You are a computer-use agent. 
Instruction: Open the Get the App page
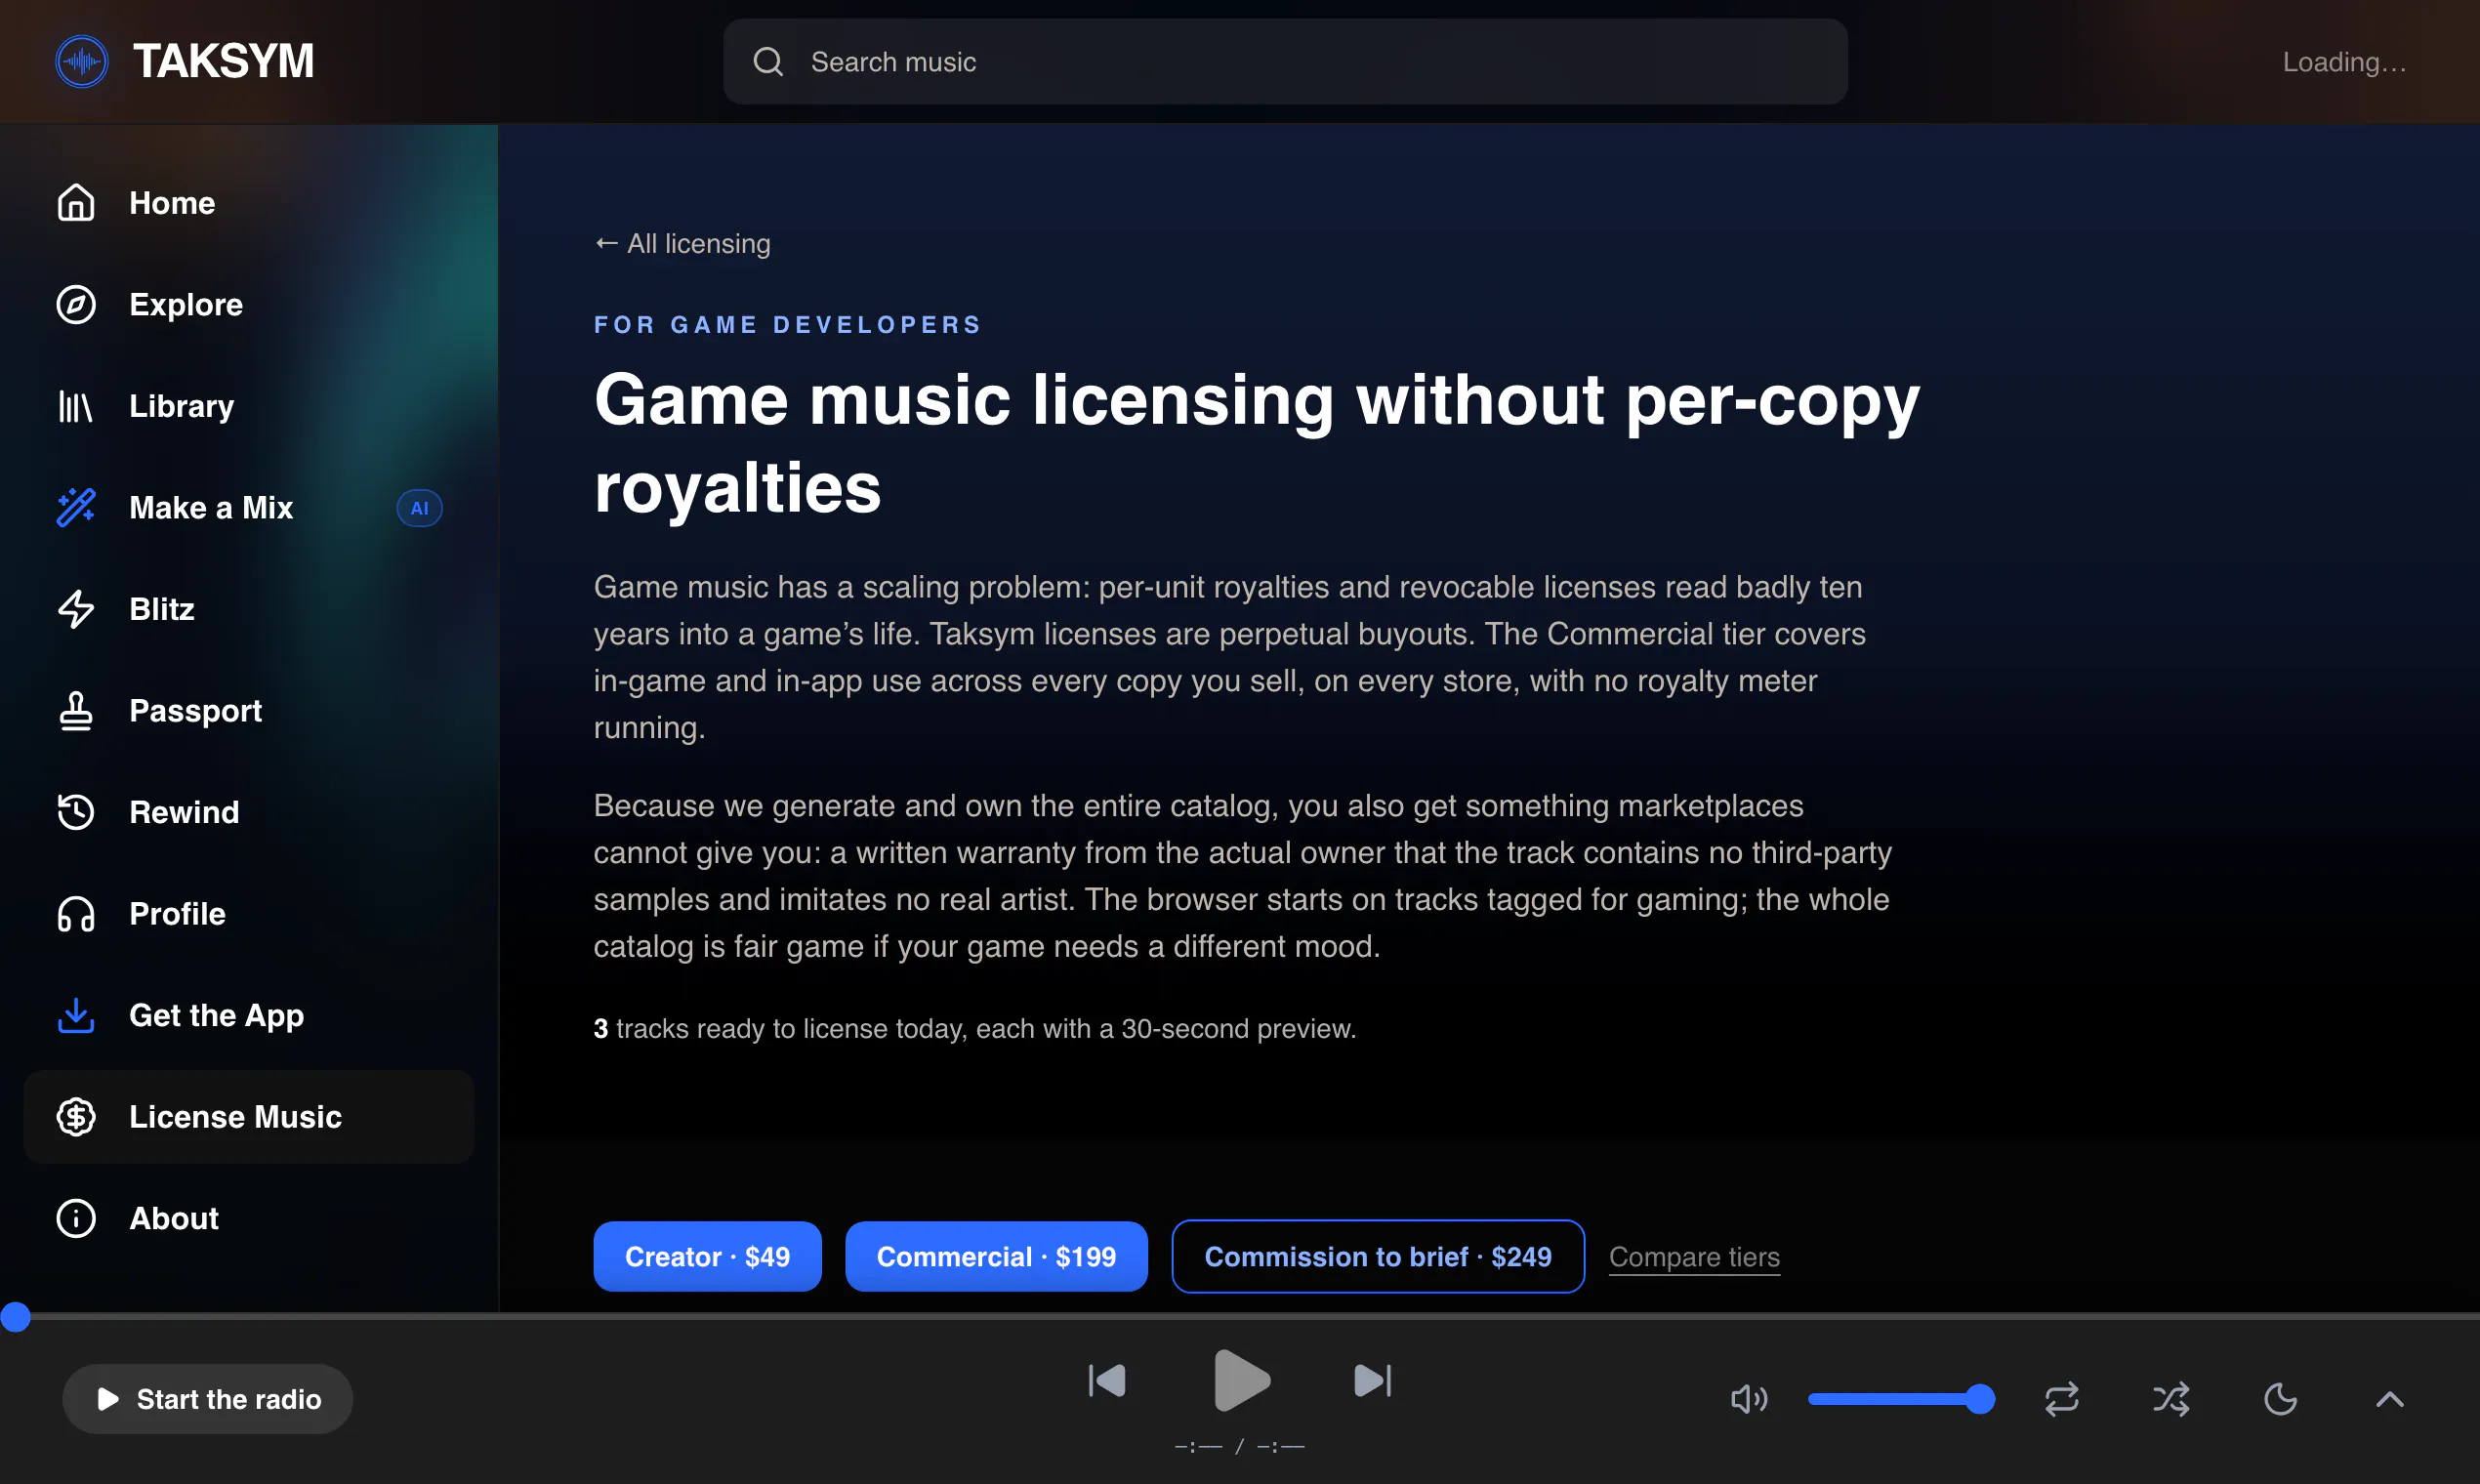pos(248,1015)
